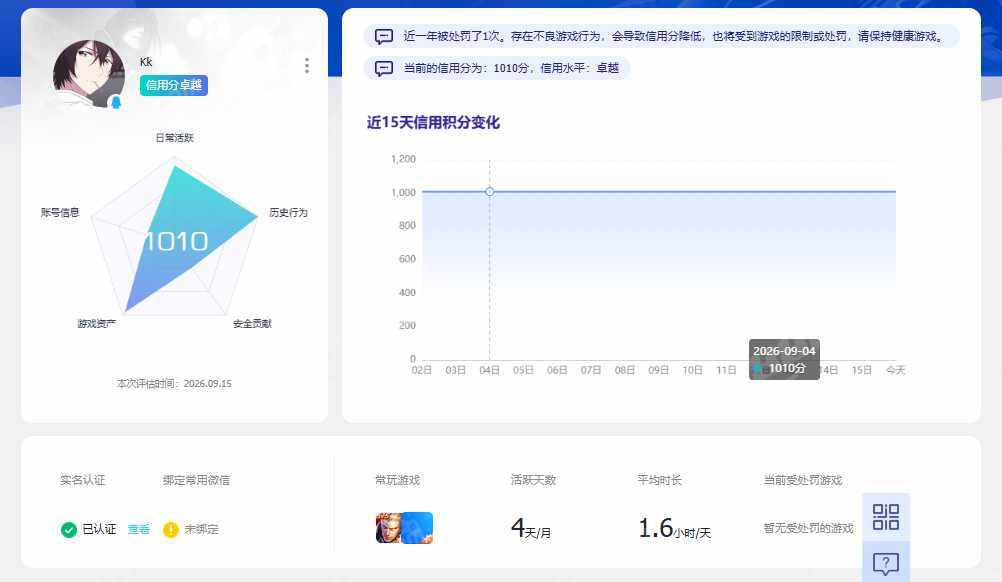This screenshot has height=582, width=1002.
Task: Click the 1010 score in radar chart
Action: 176,241
